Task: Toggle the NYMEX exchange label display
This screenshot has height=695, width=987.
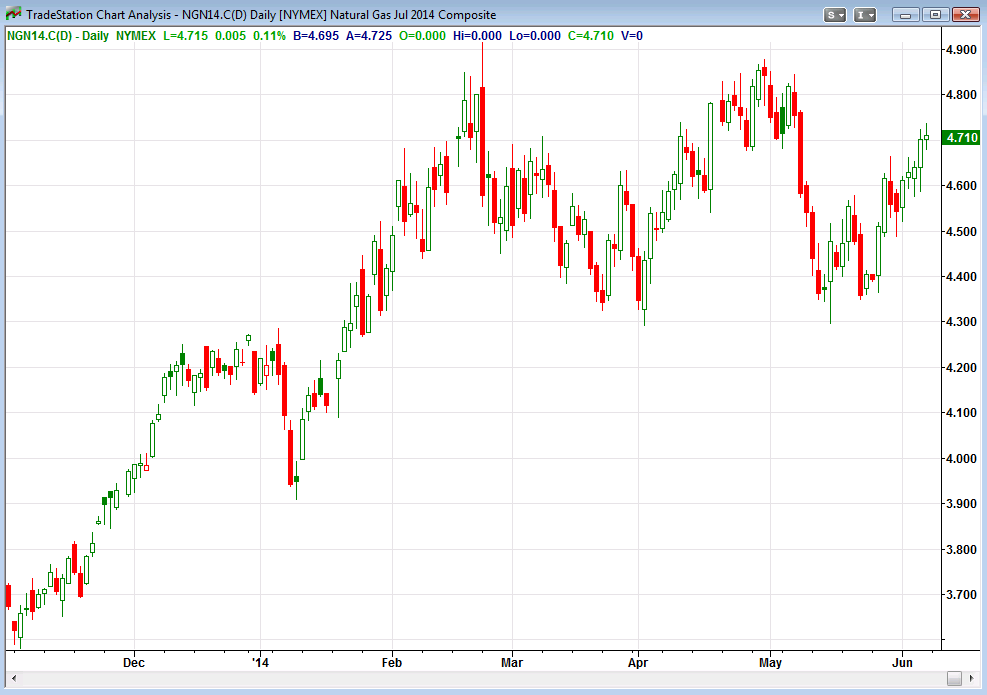Action: pos(134,34)
